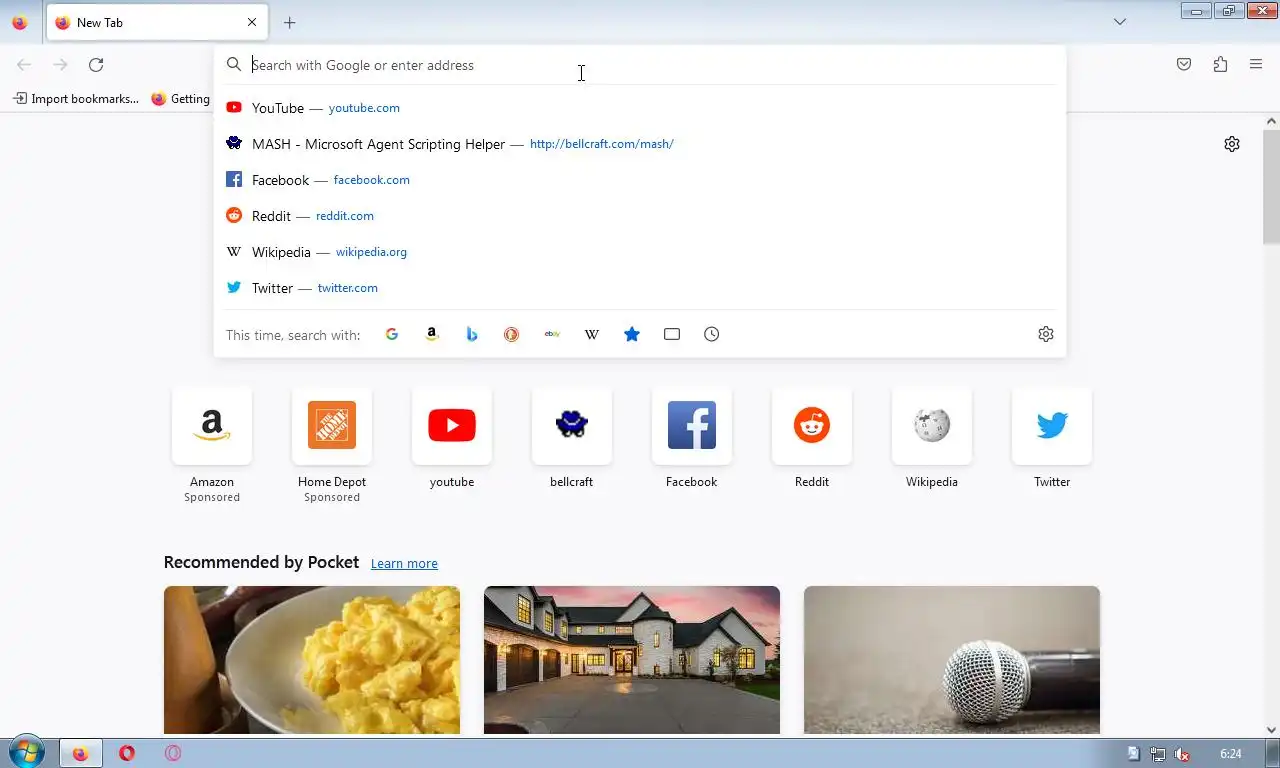Click the Save to Pocket icon

tap(1184, 64)
